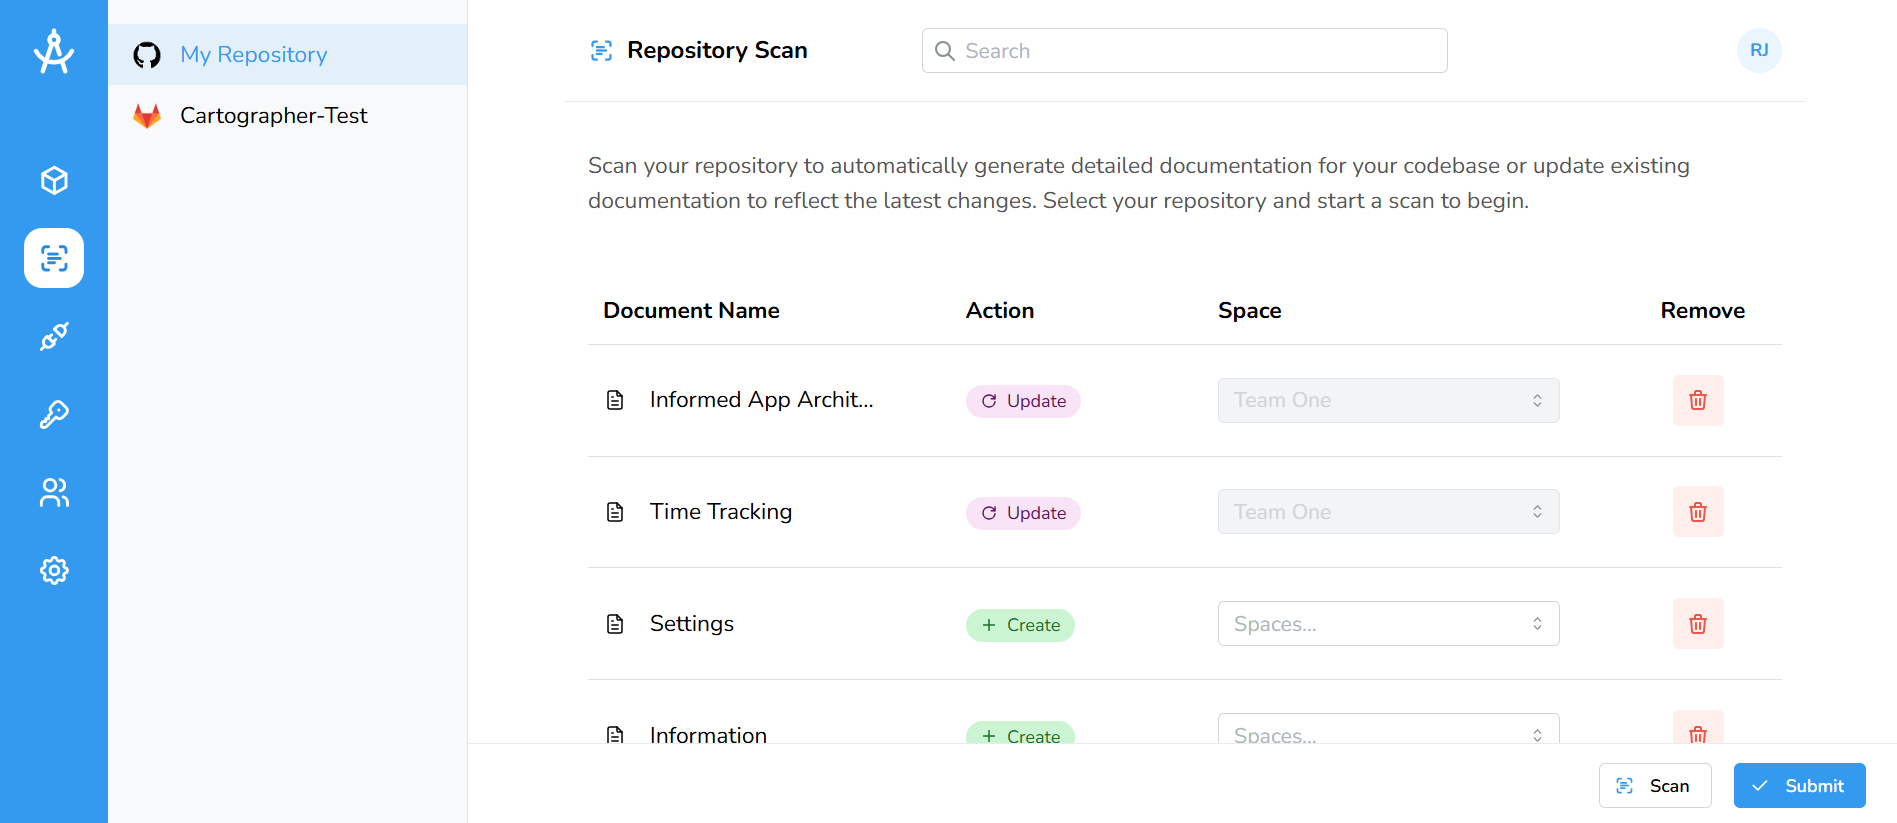Image resolution: width=1897 pixels, height=823 pixels.
Task: Click the GitHub icon beside My Repository
Action: tap(147, 55)
